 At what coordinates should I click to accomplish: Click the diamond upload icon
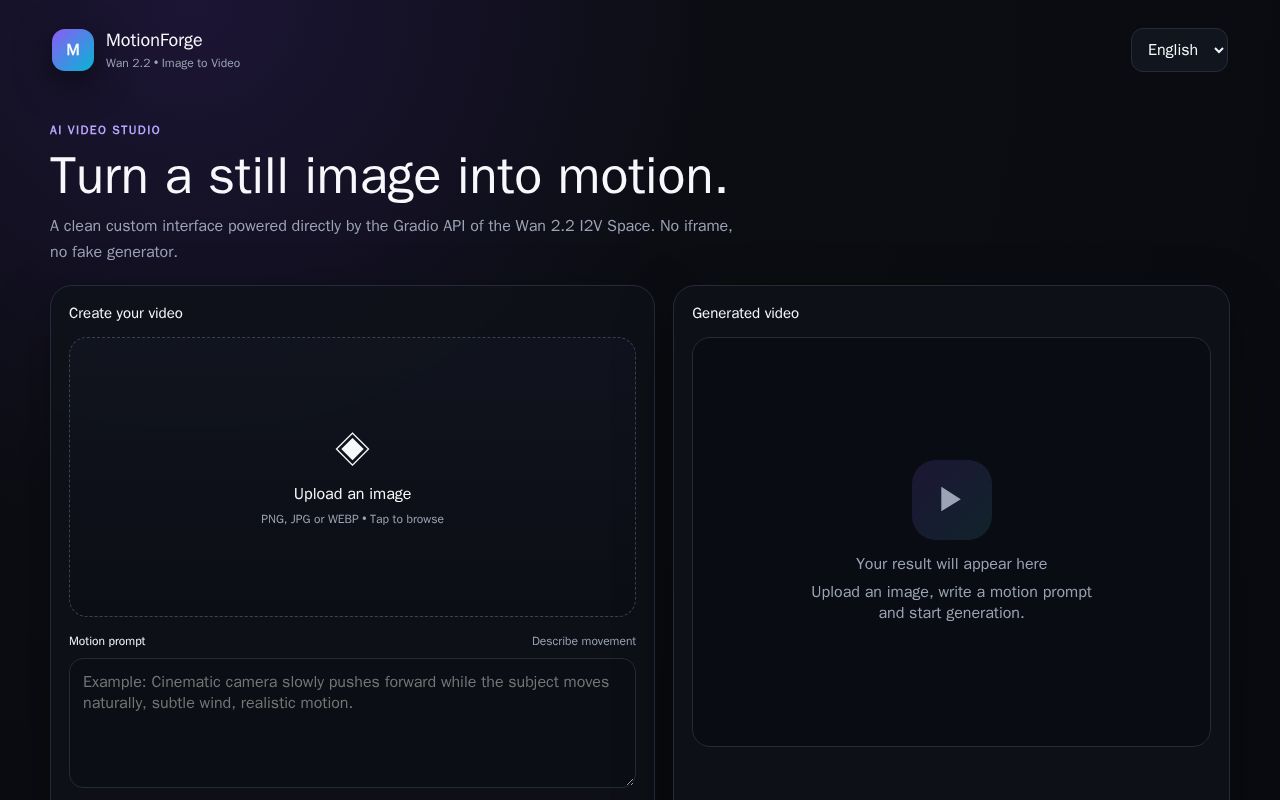coord(352,449)
